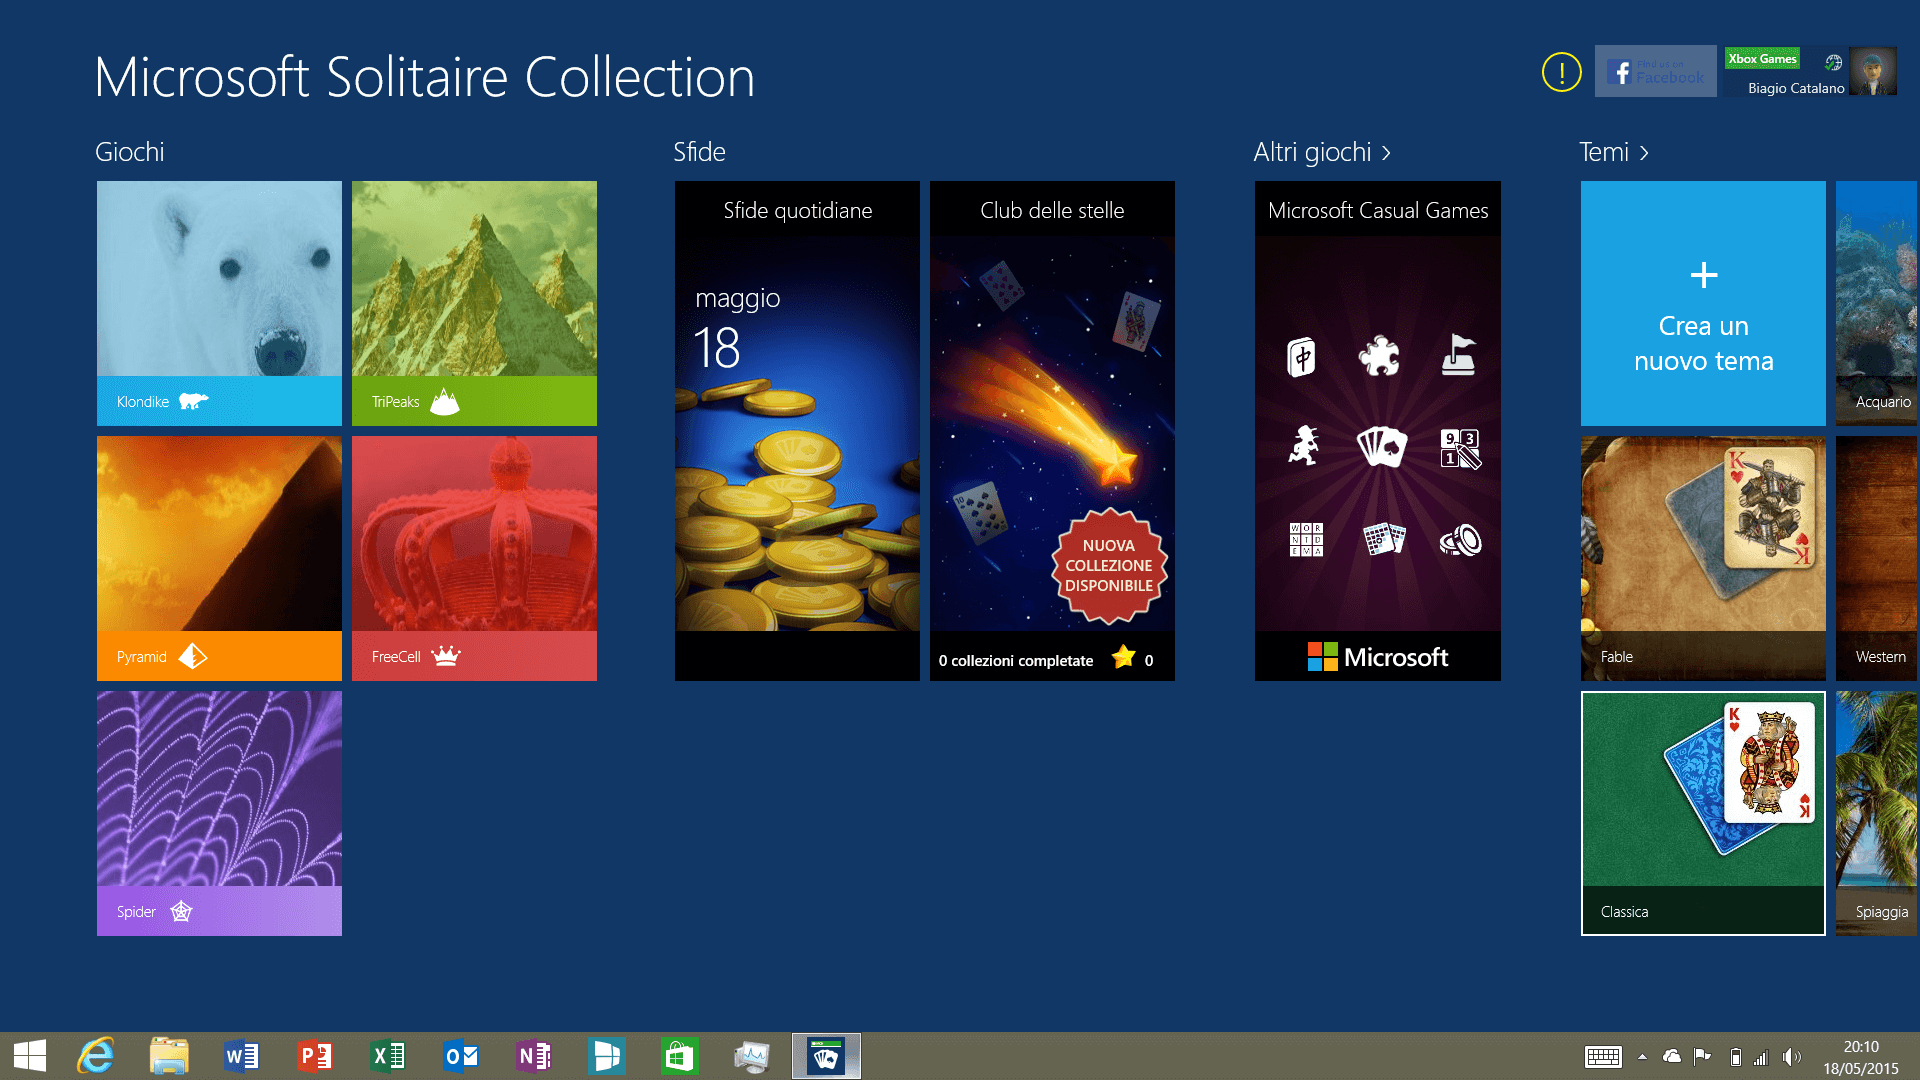Click the Microsoft logo banner

click(1378, 656)
